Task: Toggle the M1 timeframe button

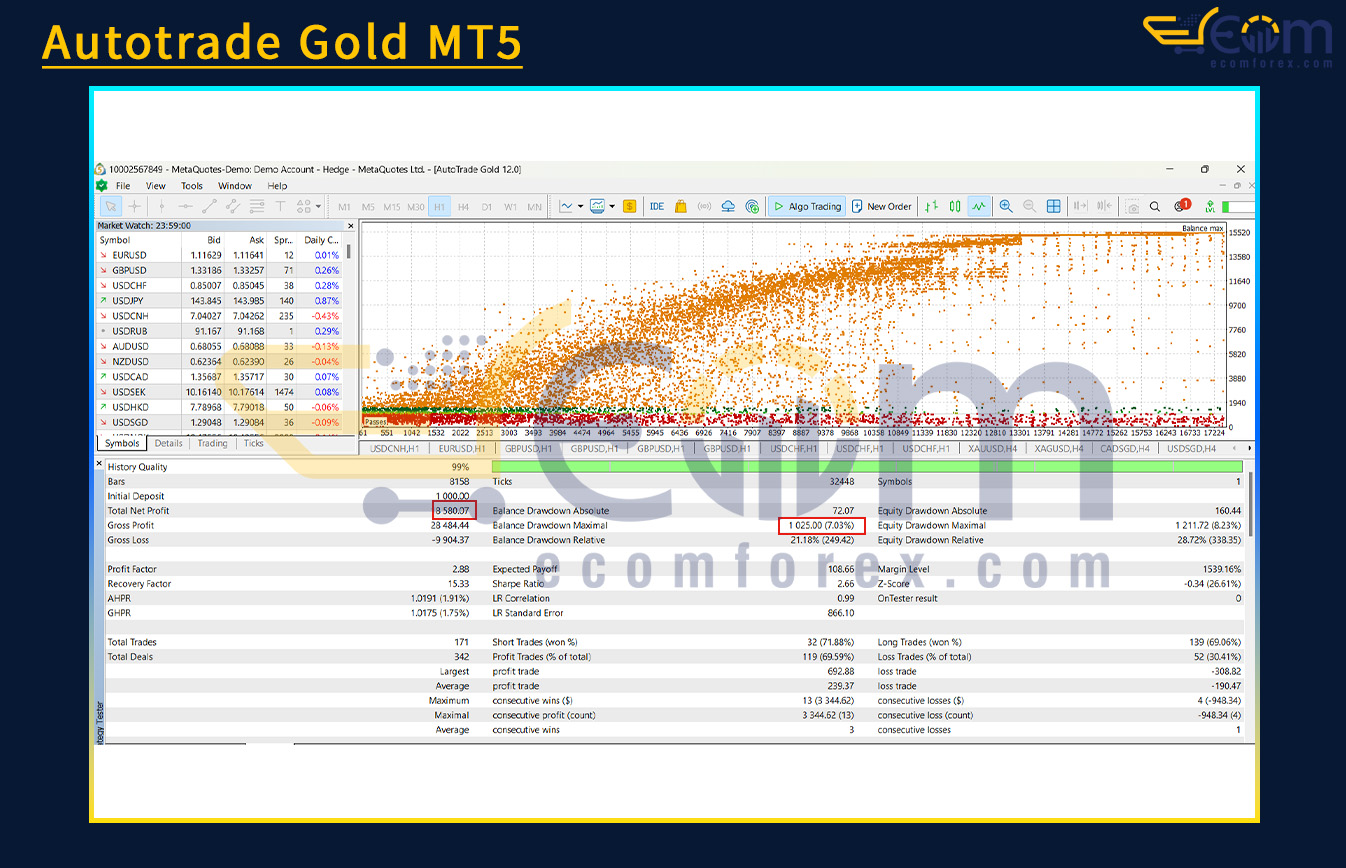Action: [x=344, y=206]
